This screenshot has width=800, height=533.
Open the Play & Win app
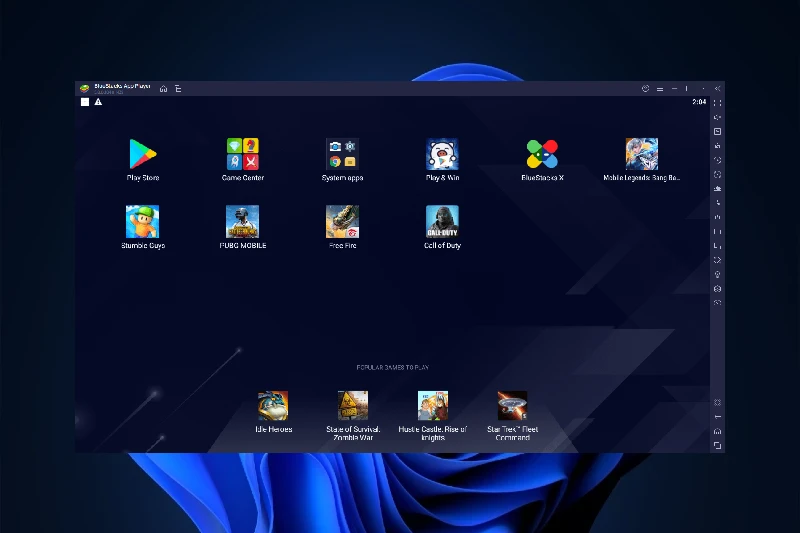[442, 154]
